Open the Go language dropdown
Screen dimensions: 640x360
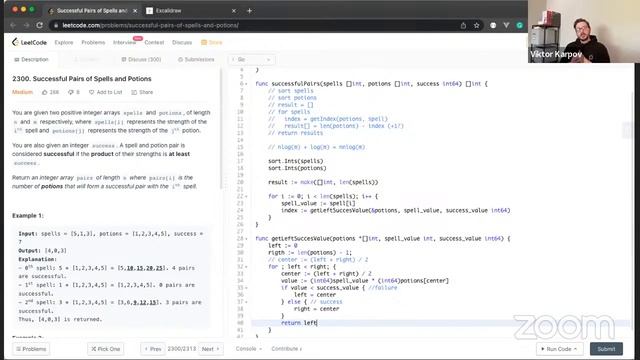click(251, 60)
